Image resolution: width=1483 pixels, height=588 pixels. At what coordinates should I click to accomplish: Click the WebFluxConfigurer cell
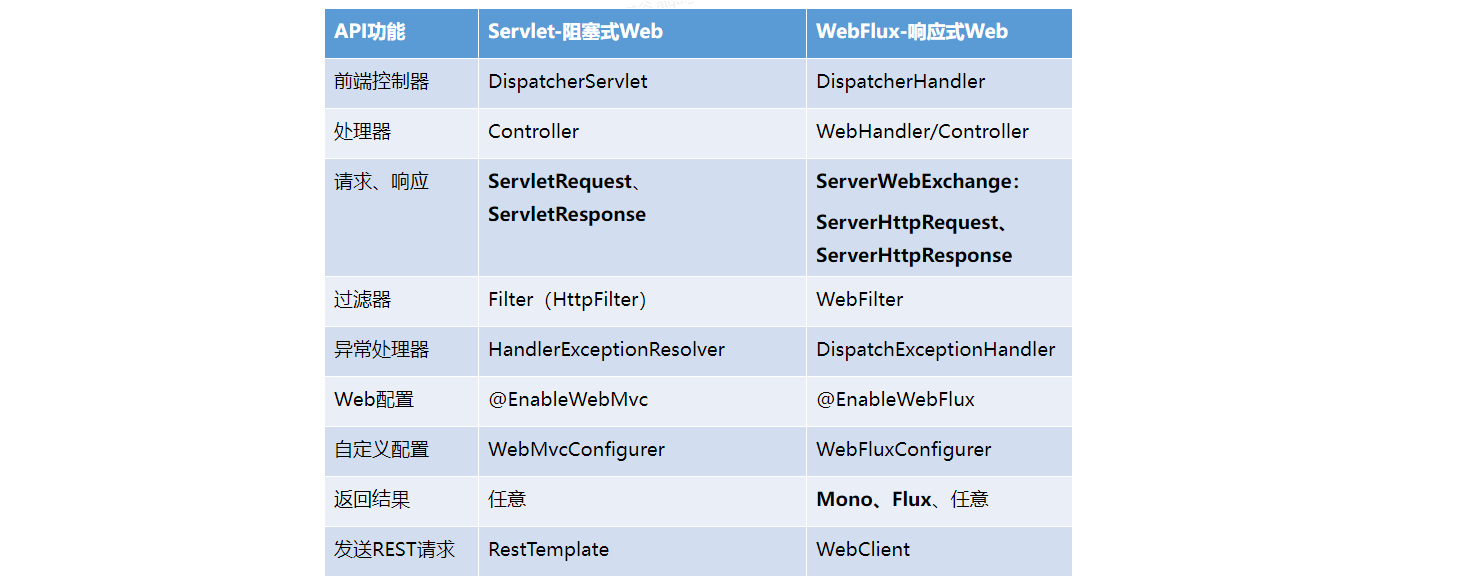point(939,451)
